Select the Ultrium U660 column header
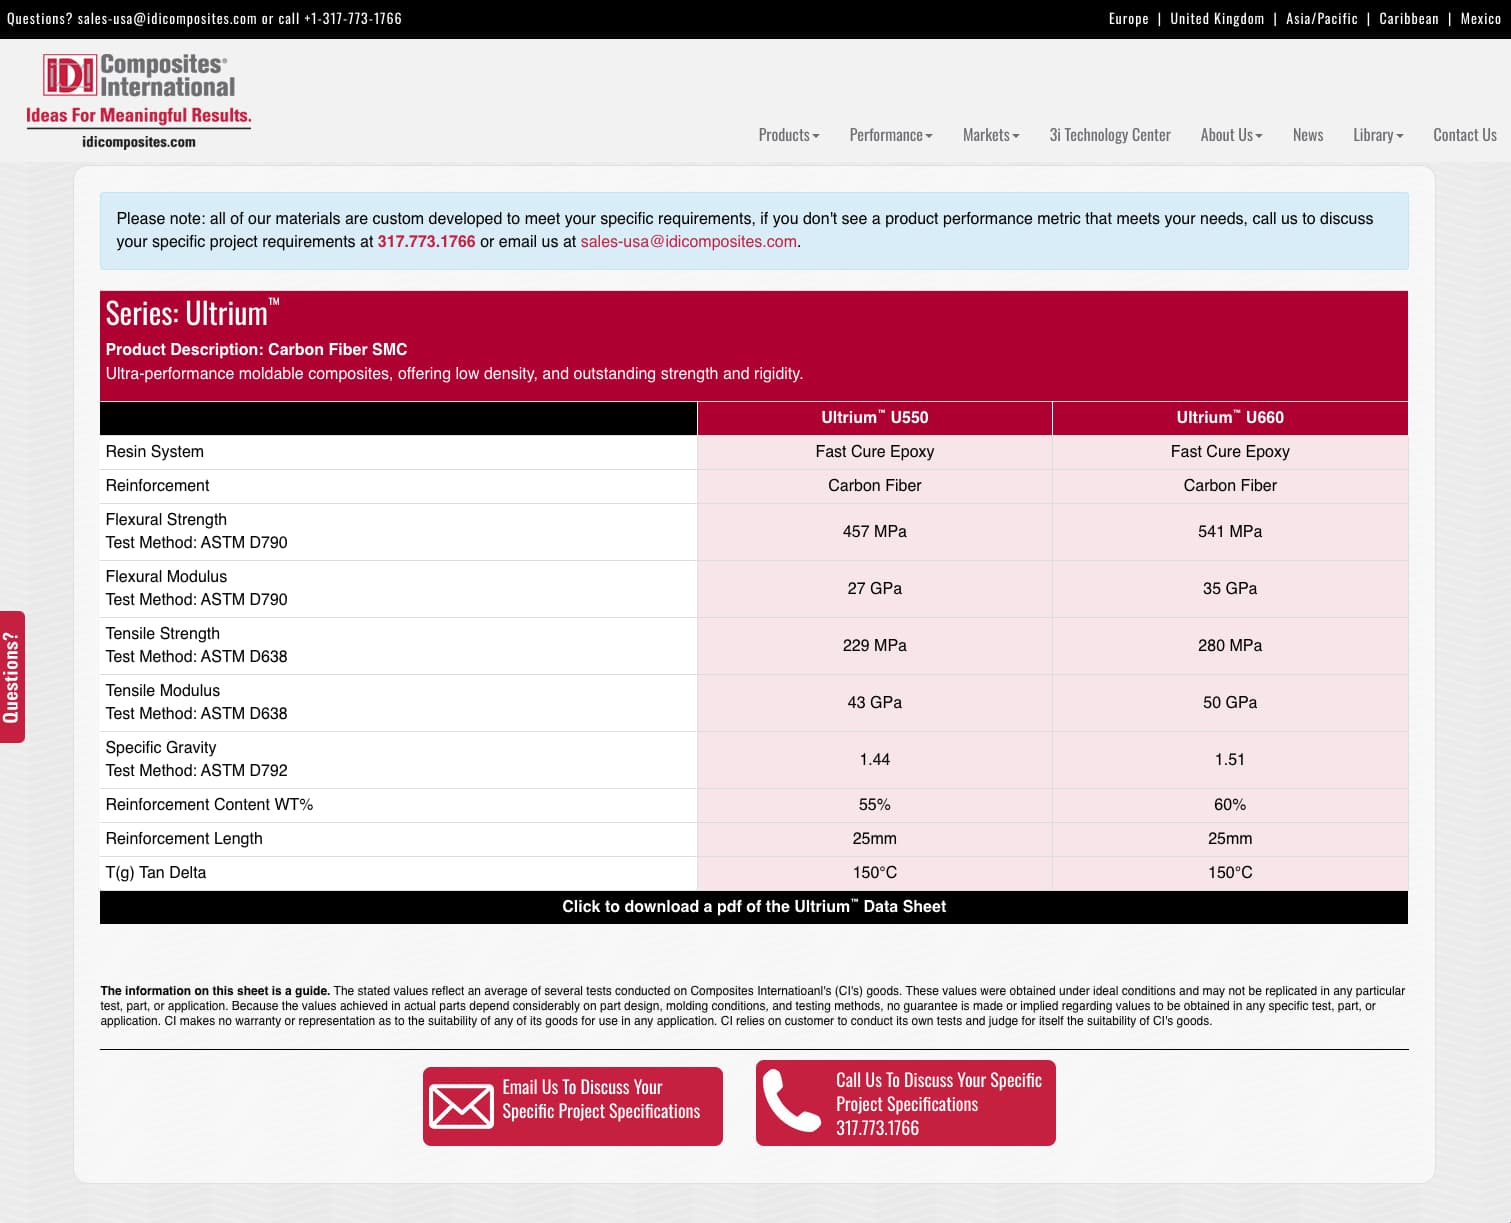Image resolution: width=1511 pixels, height=1223 pixels. 1230,418
